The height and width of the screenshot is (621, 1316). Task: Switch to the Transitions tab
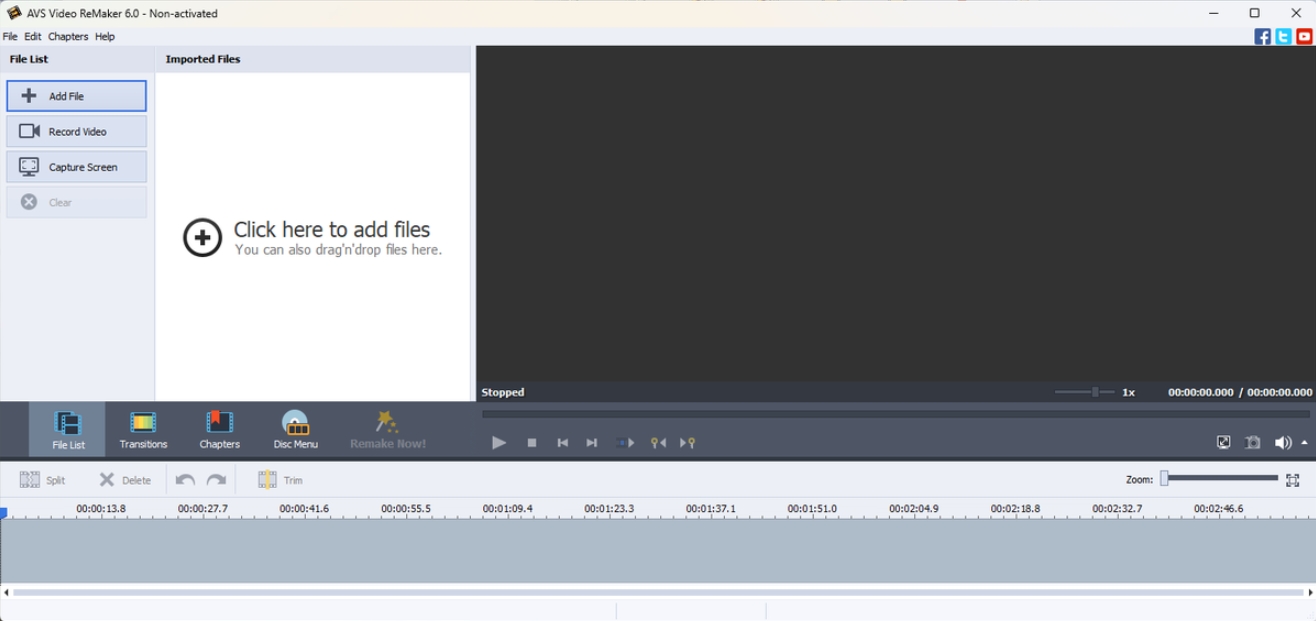click(x=143, y=430)
